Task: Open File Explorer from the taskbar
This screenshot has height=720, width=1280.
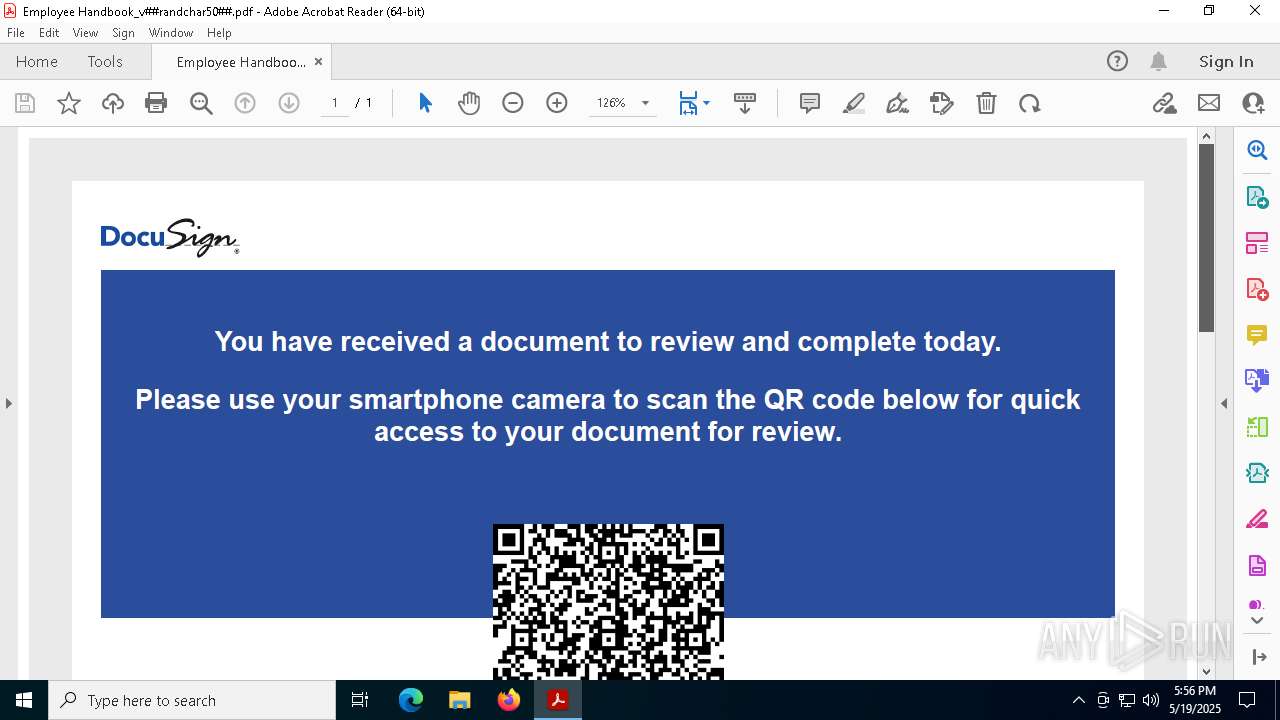Action: 460,700
